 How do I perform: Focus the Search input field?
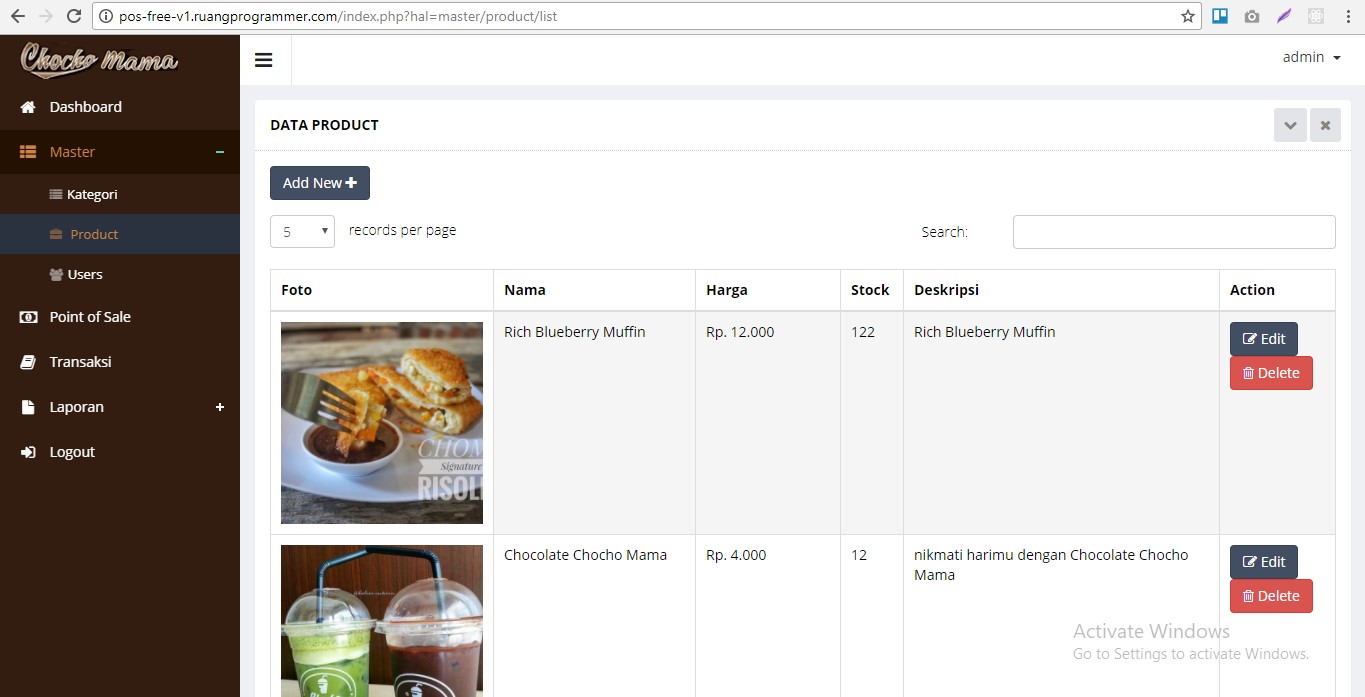[1174, 231]
